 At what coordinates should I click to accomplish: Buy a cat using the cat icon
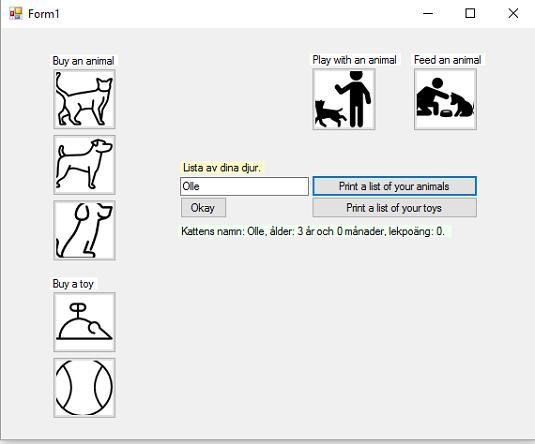84,99
